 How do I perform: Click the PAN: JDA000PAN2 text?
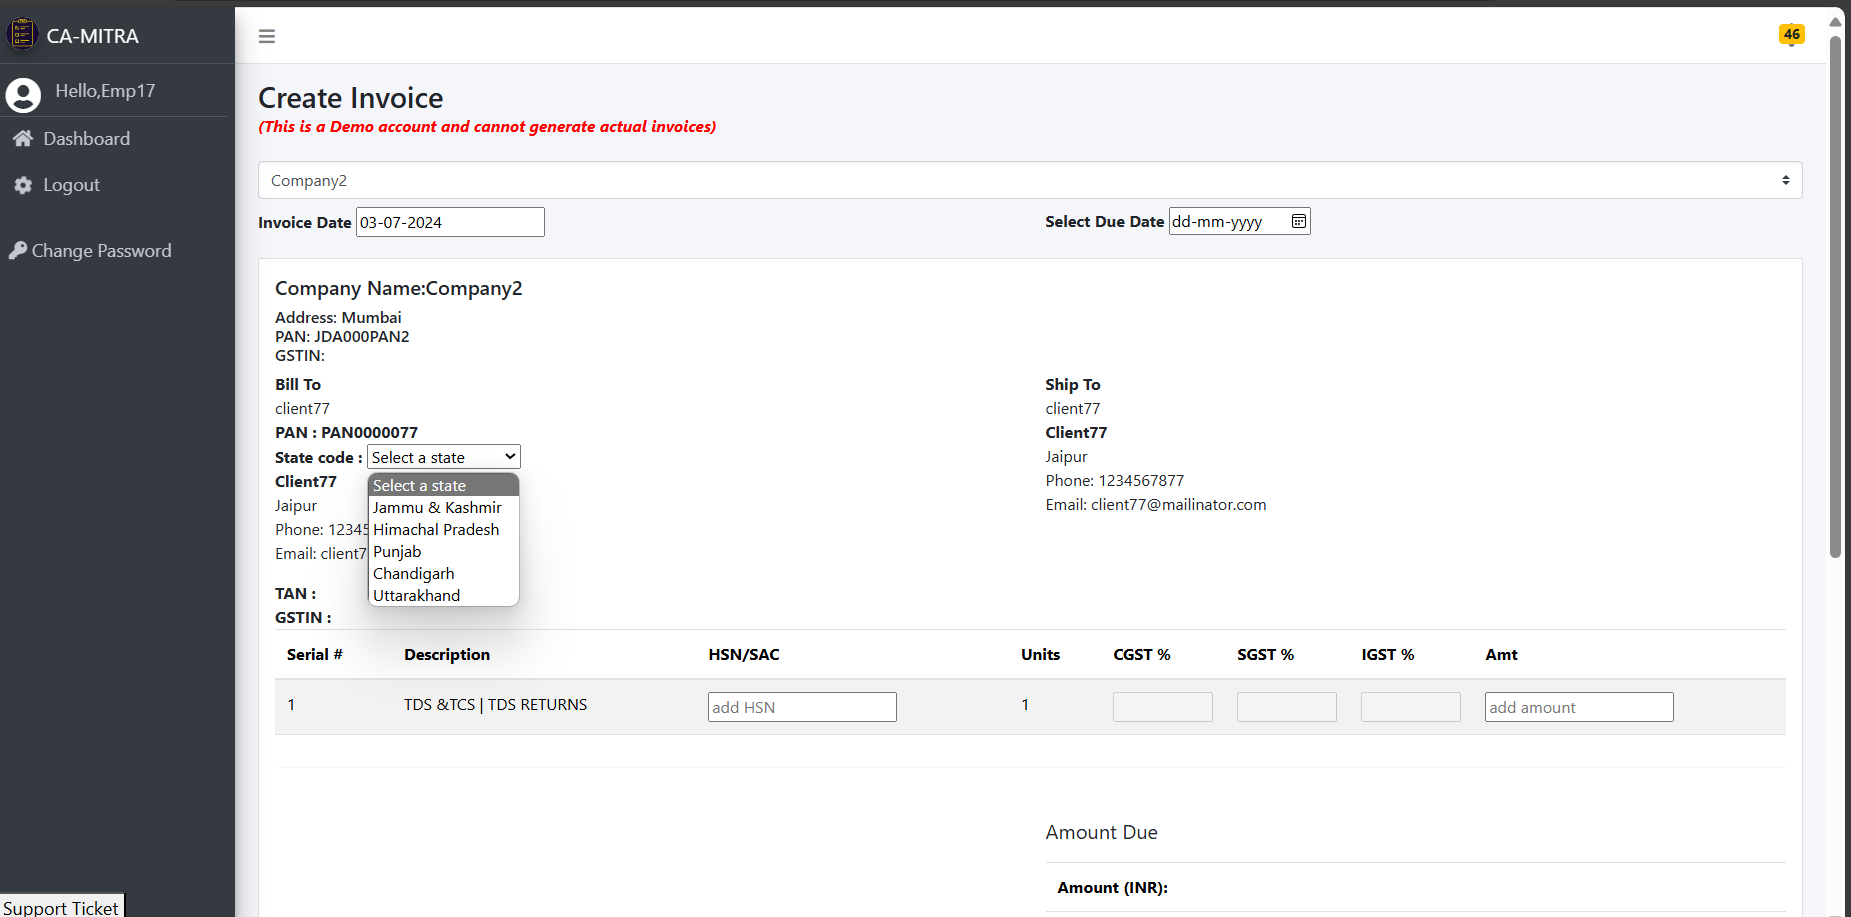(x=342, y=336)
